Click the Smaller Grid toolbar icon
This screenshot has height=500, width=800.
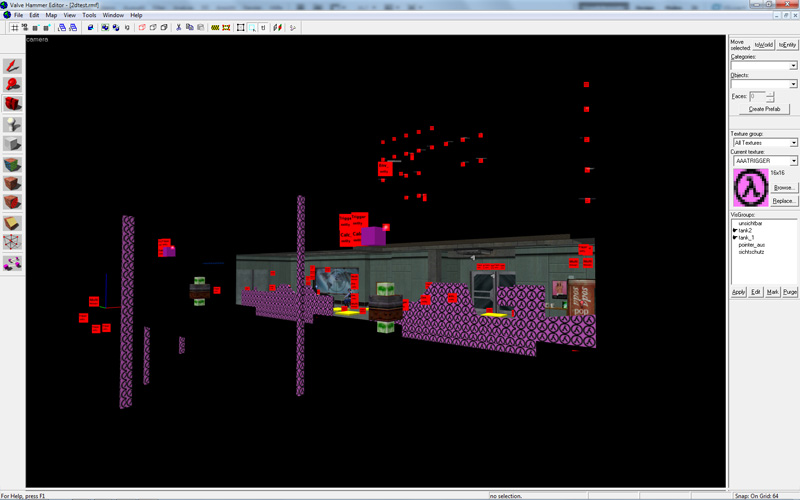tap(35, 28)
